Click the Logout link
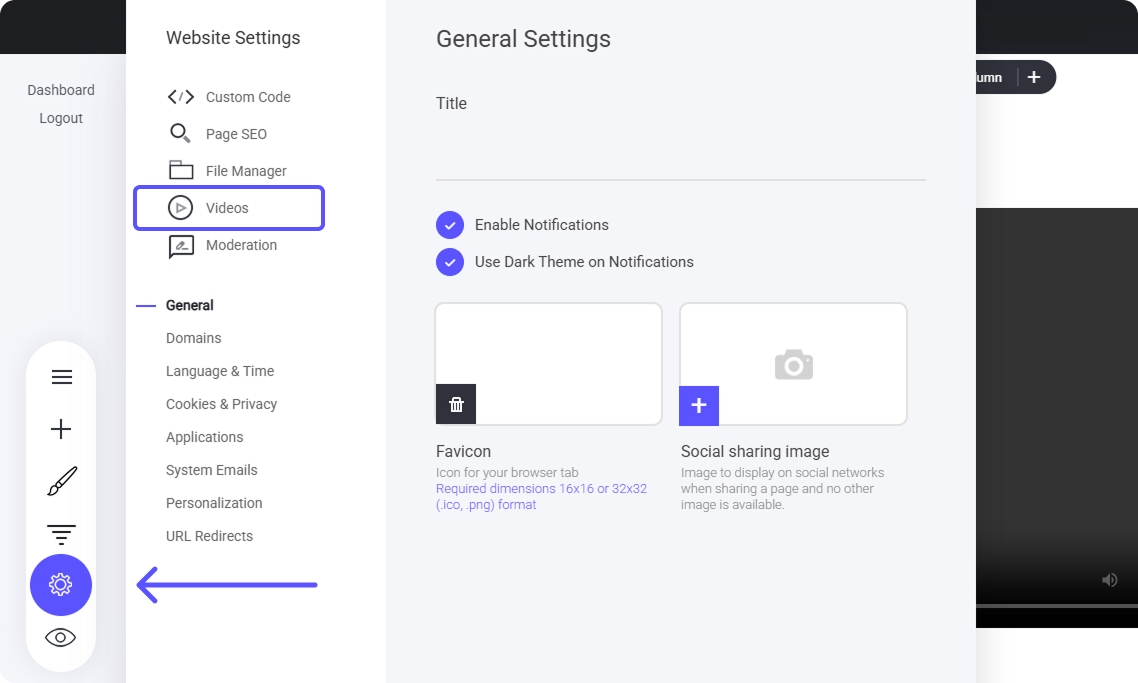The height and width of the screenshot is (683, 1138). [x=61, y=118]
